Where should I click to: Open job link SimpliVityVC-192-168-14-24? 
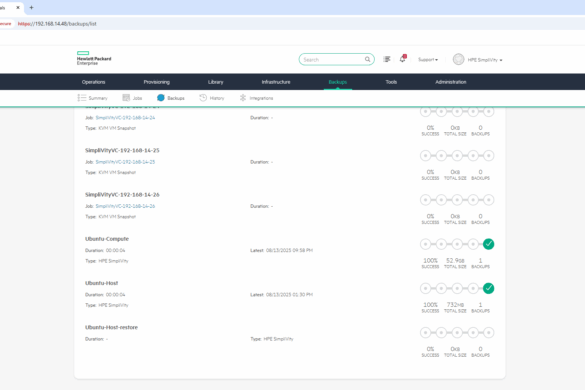pyautogui.click(x=125, y=118)
